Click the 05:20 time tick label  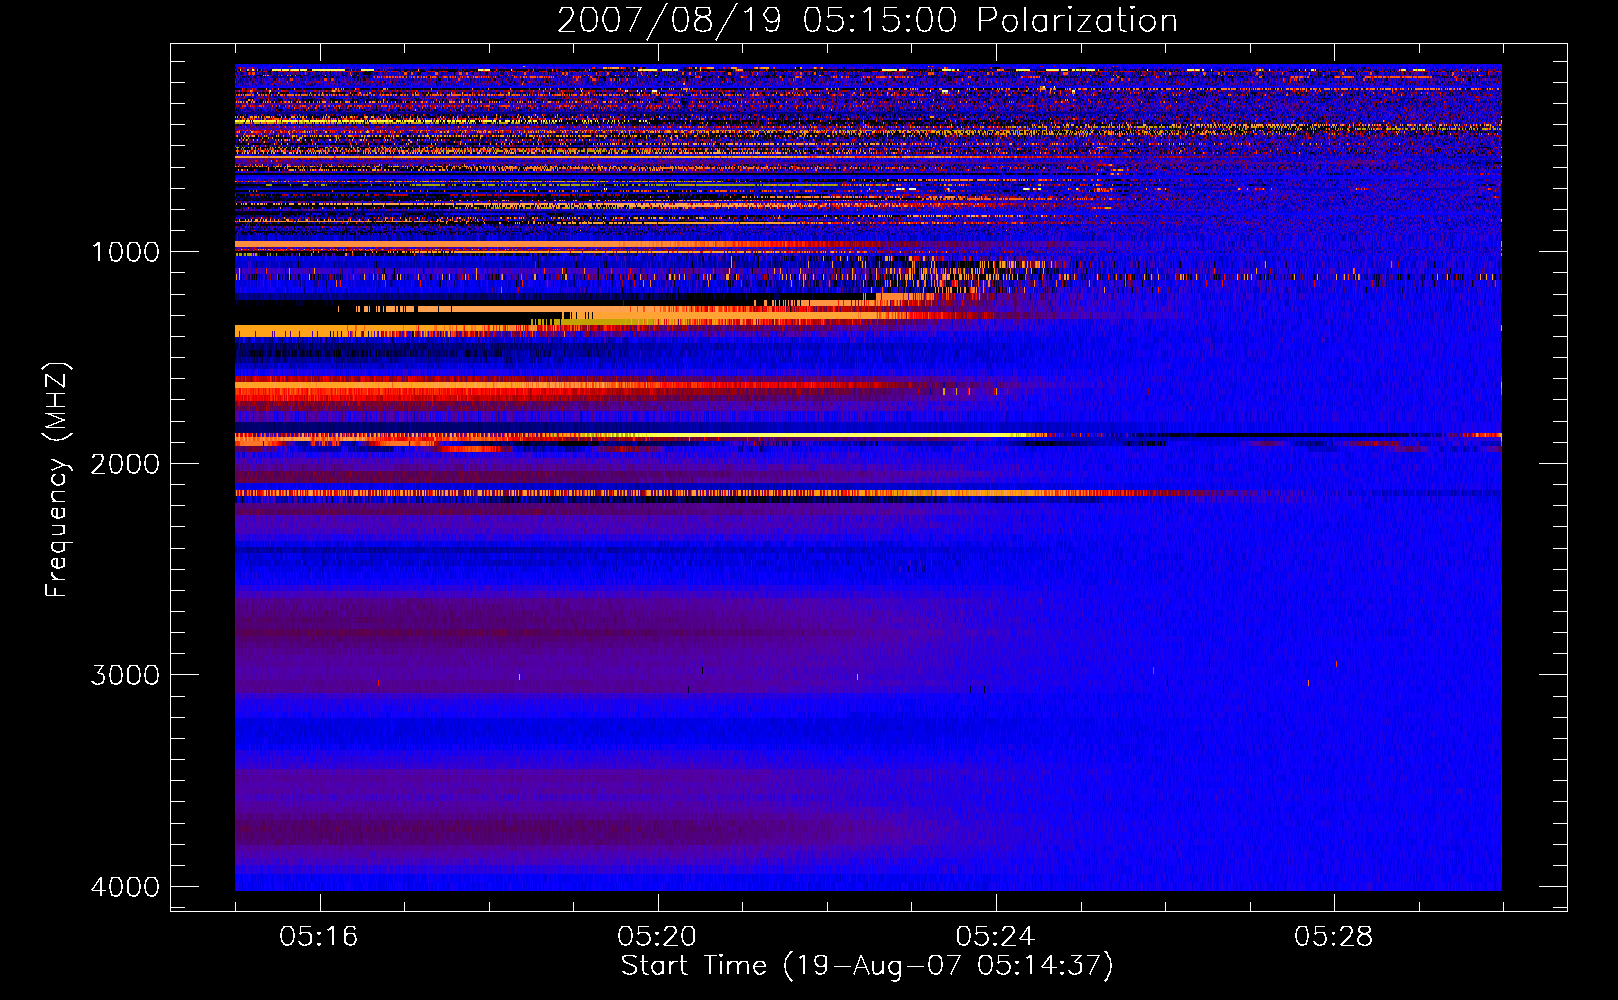point(657,937)
